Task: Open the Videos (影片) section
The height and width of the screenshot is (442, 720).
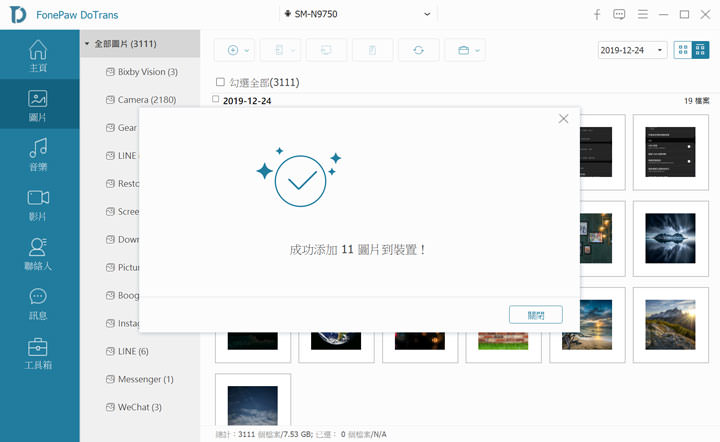Action: (x=39, y=204)
